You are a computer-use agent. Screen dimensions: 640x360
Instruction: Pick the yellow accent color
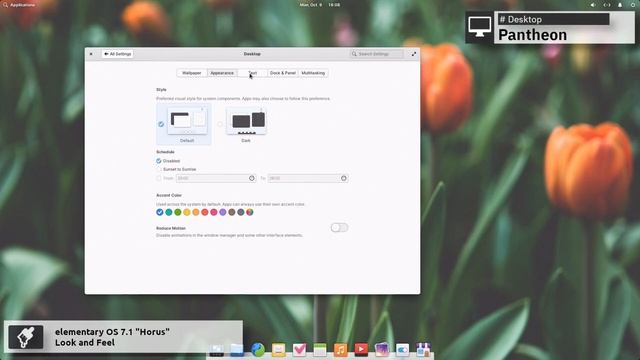click(187, 212)
